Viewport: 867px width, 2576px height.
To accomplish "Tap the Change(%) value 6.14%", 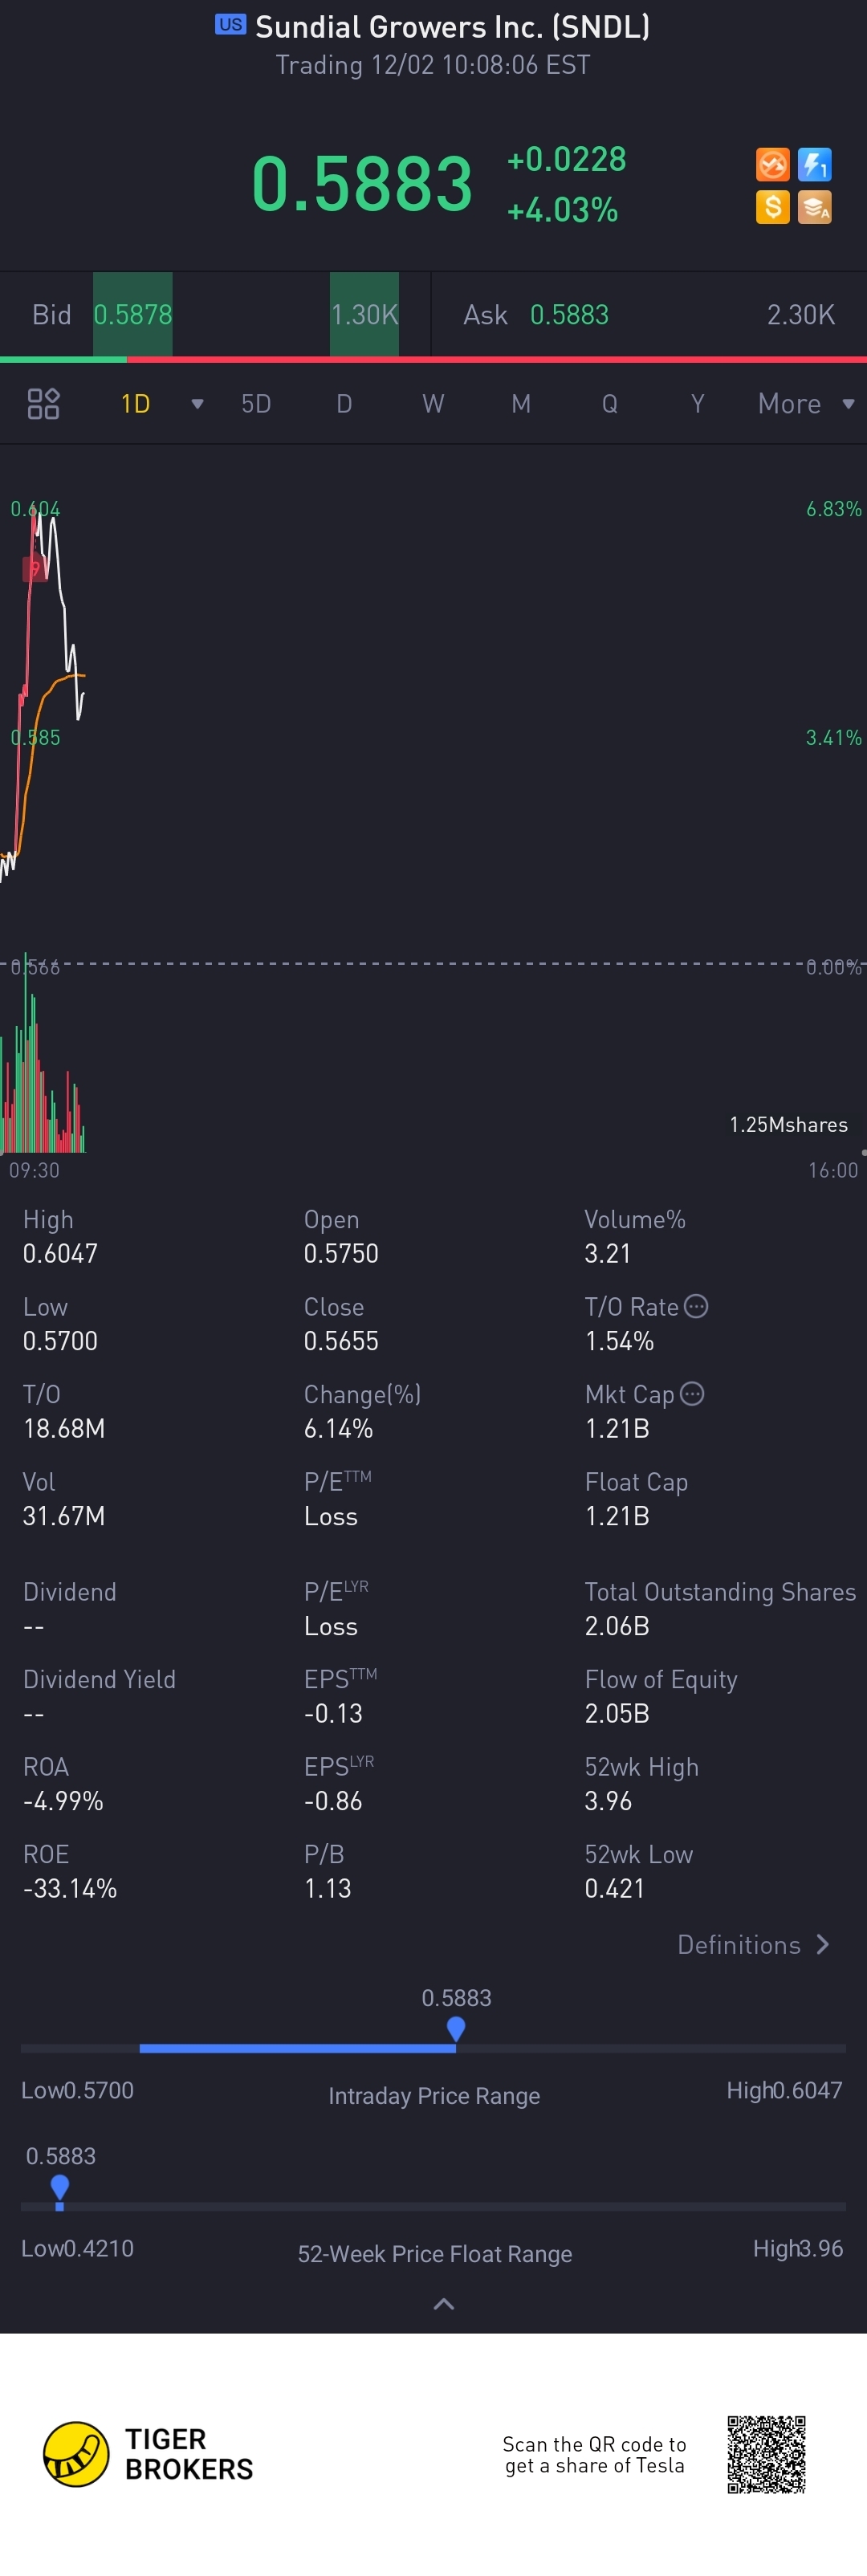I will [338, 1428].
